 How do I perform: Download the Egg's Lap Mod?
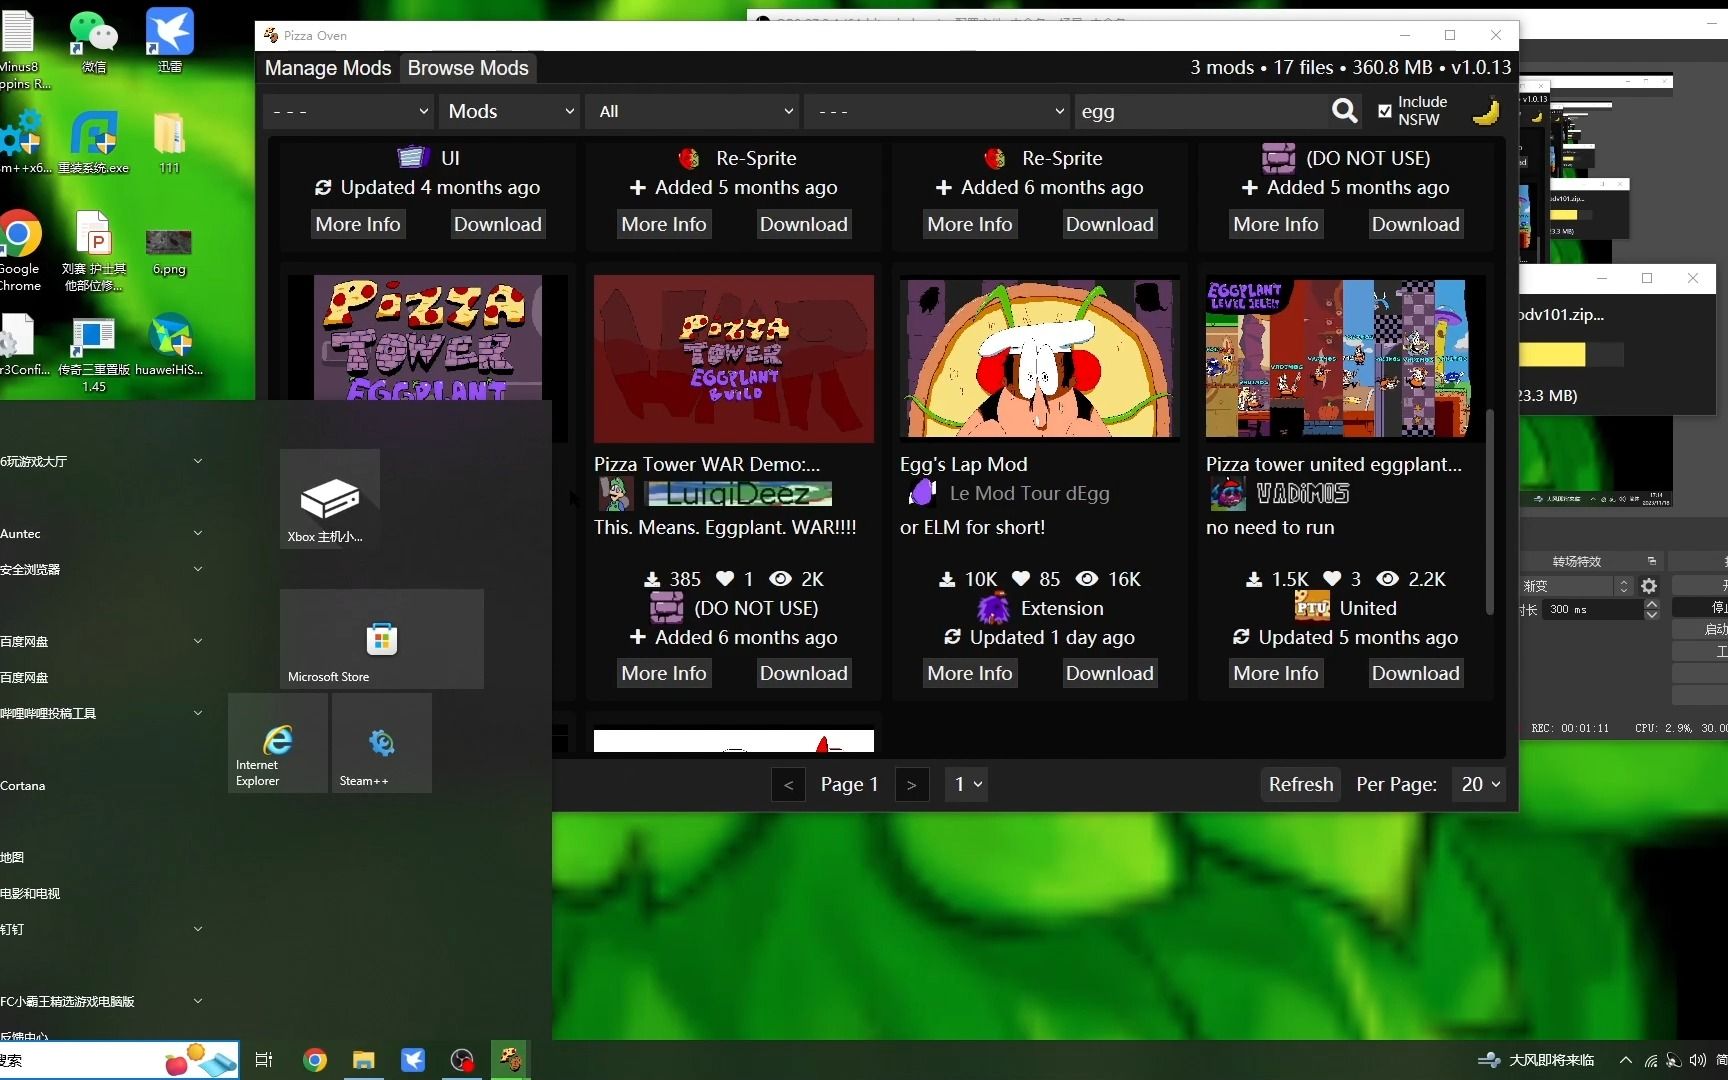[1110, 673]
